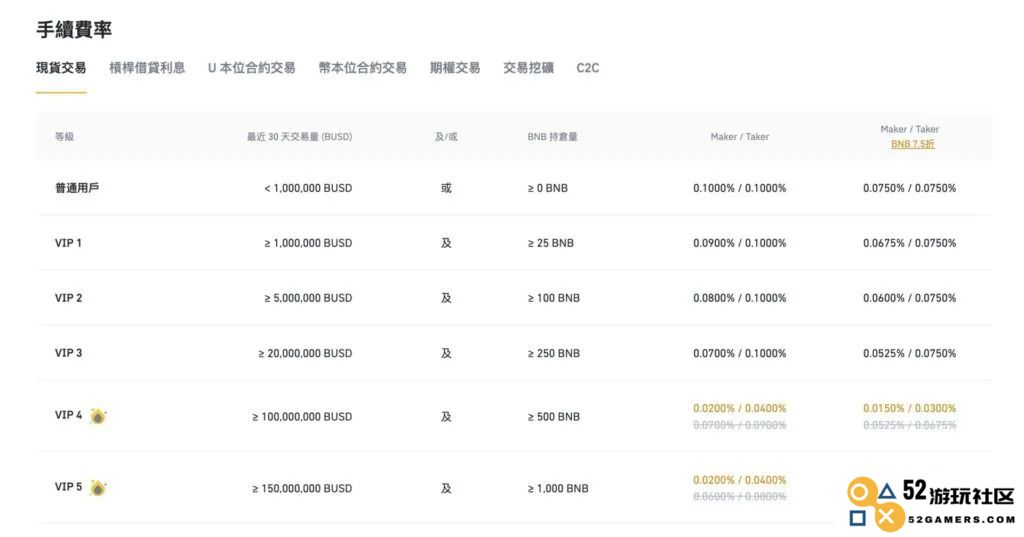Select the C2C tab
1024x537 pixels.
pos(588,68)
